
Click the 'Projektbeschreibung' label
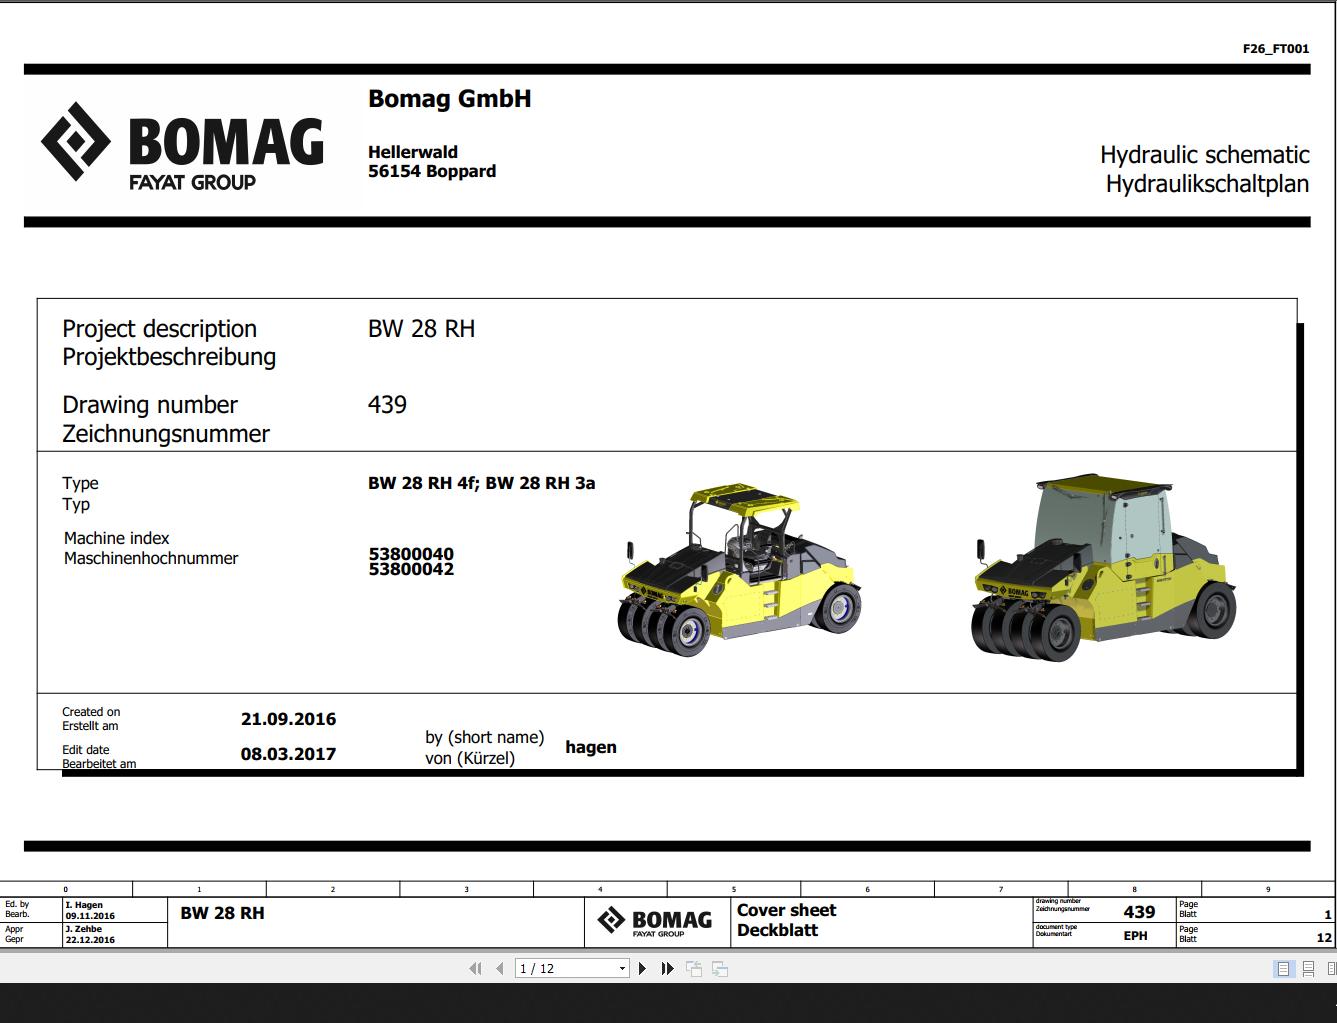click(x=169, y=357)
